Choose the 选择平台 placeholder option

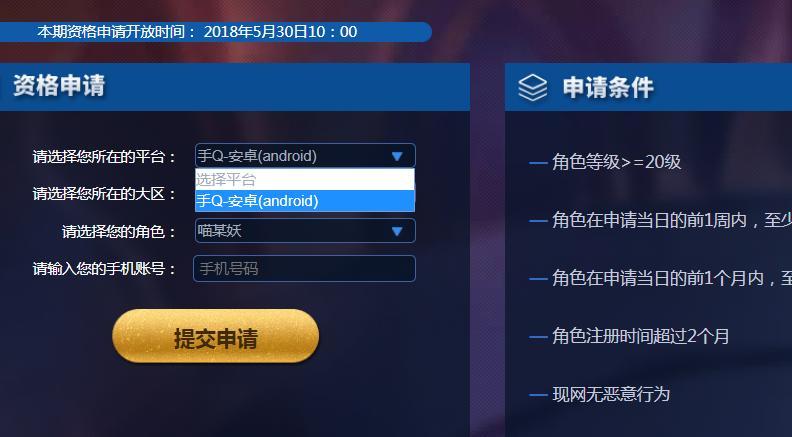(x=305, y=179)
